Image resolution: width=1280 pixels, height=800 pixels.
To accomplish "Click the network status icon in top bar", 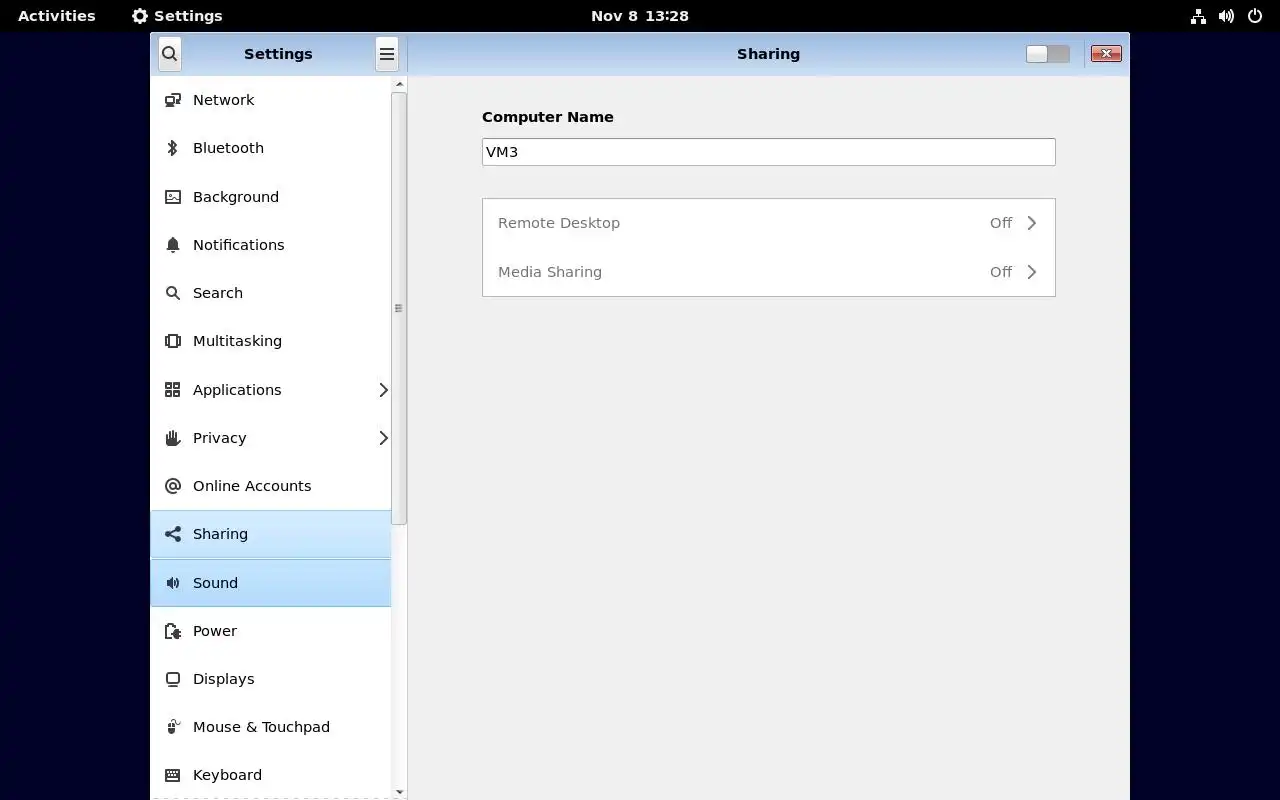I will pos(1198,16).
